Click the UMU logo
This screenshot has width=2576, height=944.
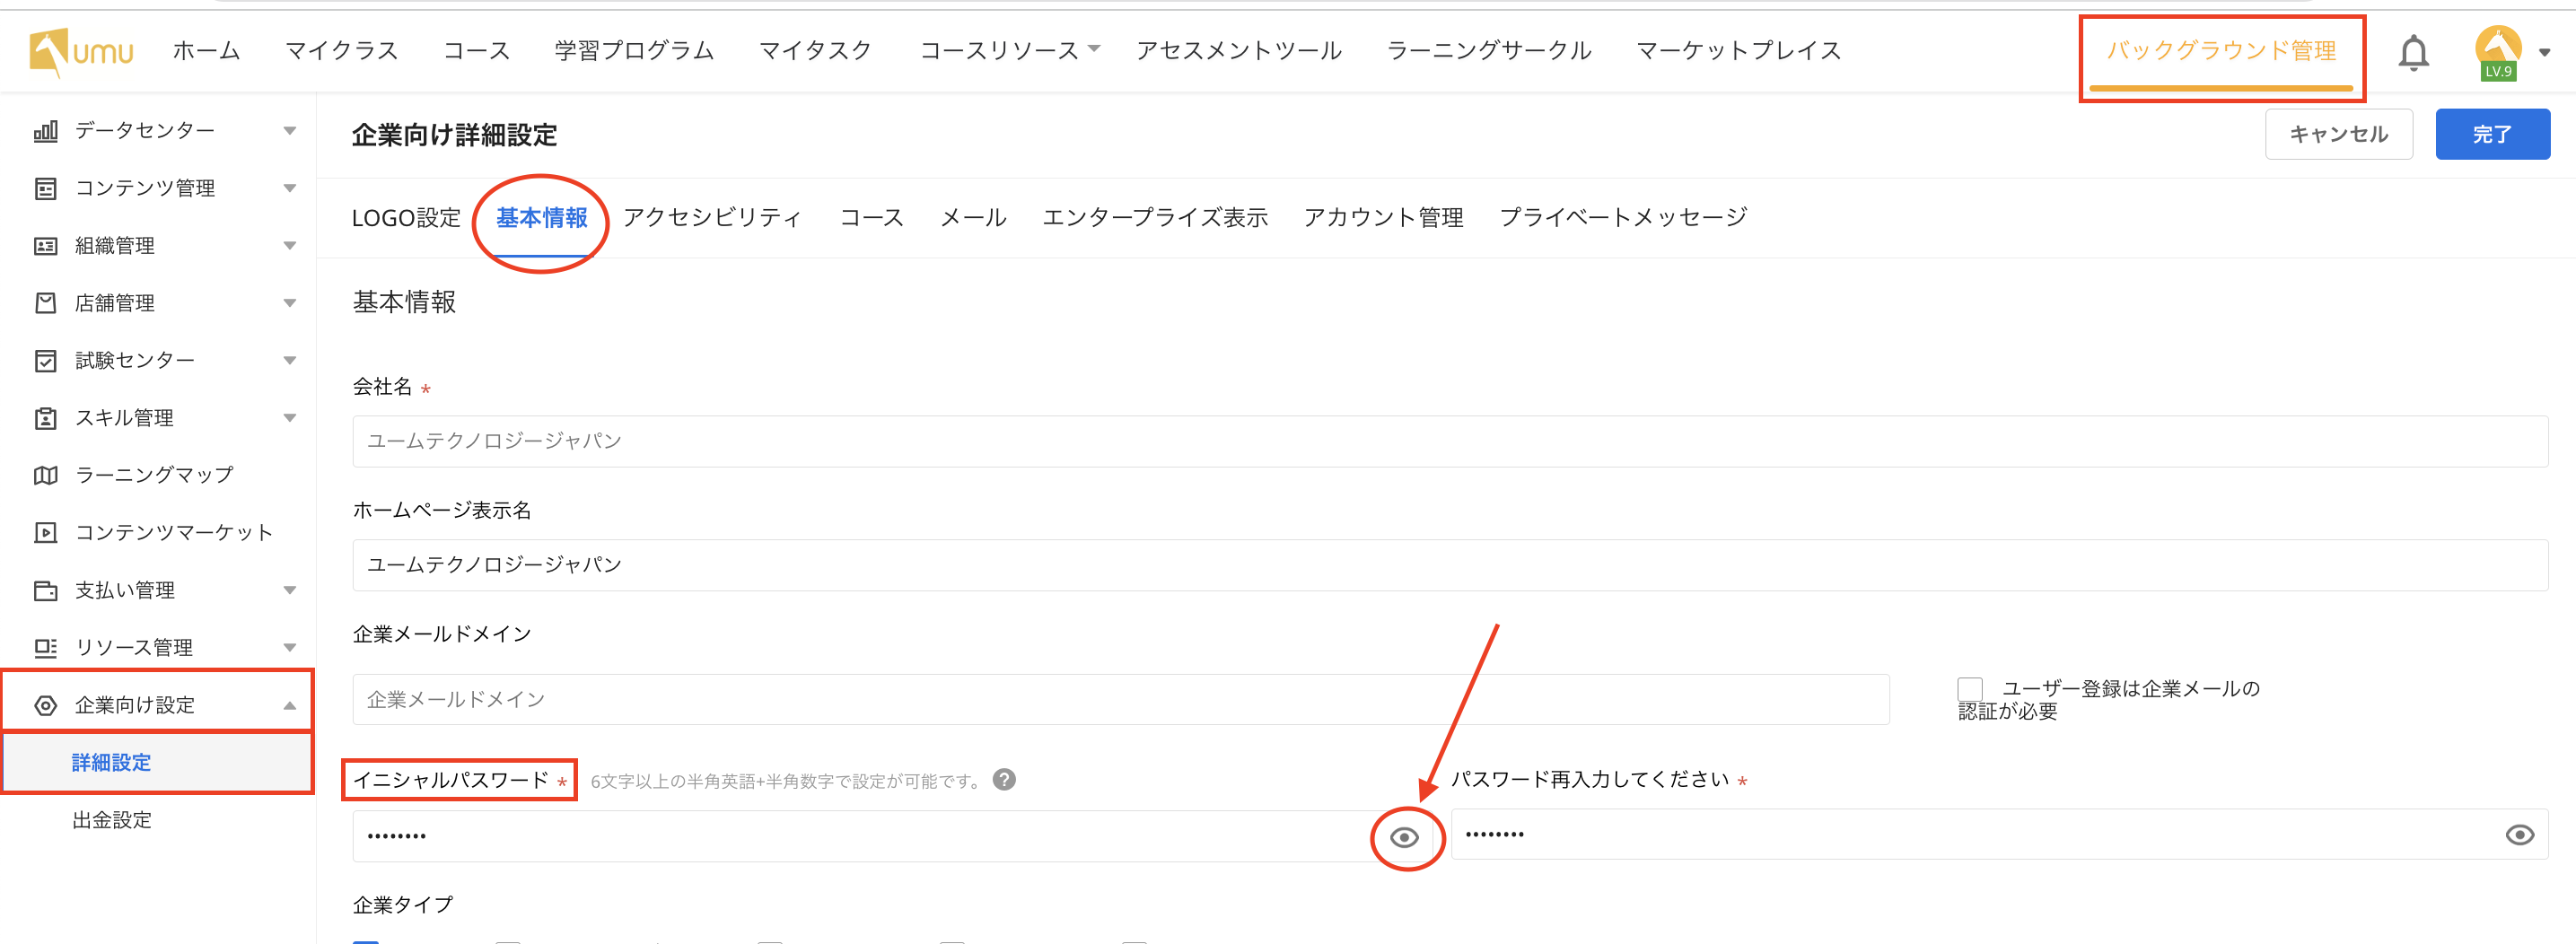(x=81, y=51)
